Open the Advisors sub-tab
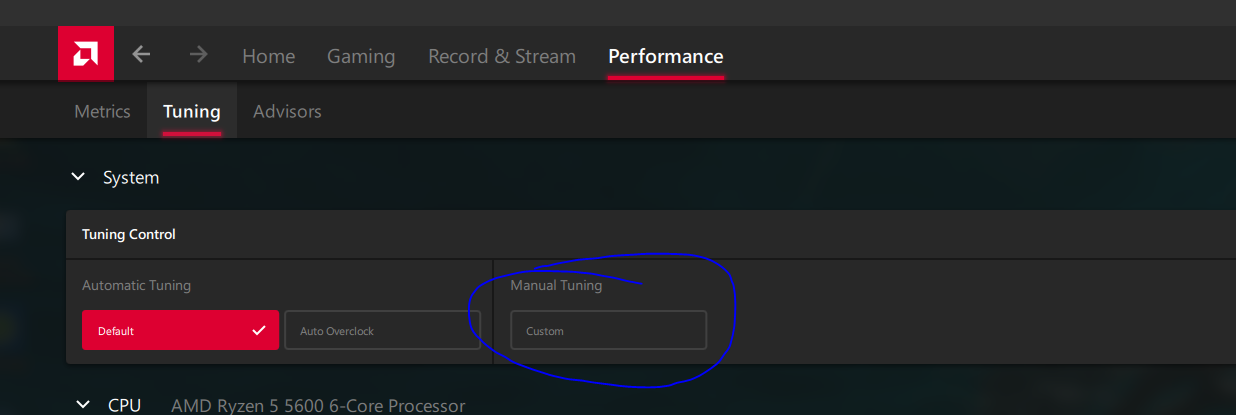The height and width of the screenshot is (415, 1236). (287, 111)
